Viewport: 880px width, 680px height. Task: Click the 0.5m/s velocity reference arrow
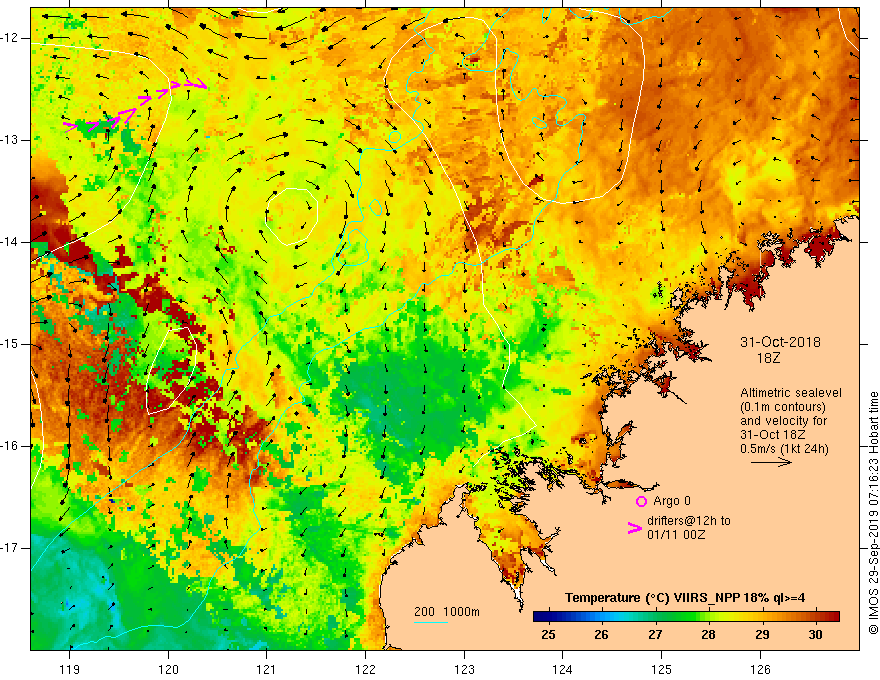[771, 462]
